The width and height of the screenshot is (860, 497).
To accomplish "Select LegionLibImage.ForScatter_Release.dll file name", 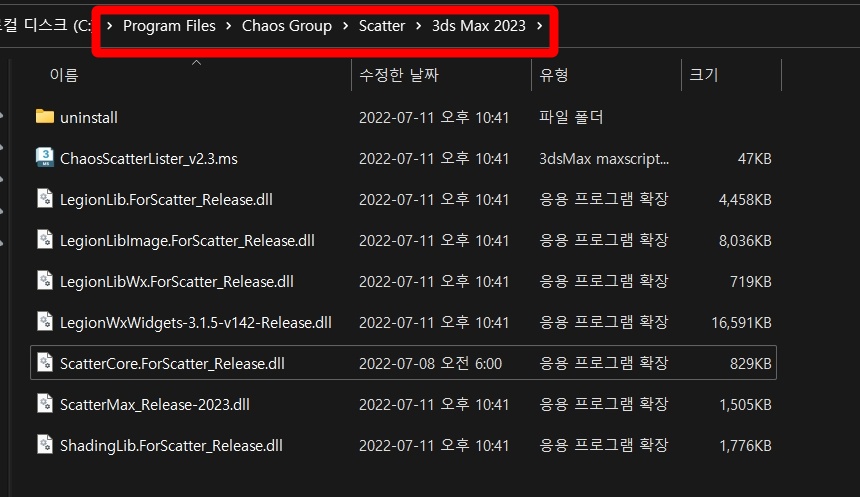I will (188, 241).
